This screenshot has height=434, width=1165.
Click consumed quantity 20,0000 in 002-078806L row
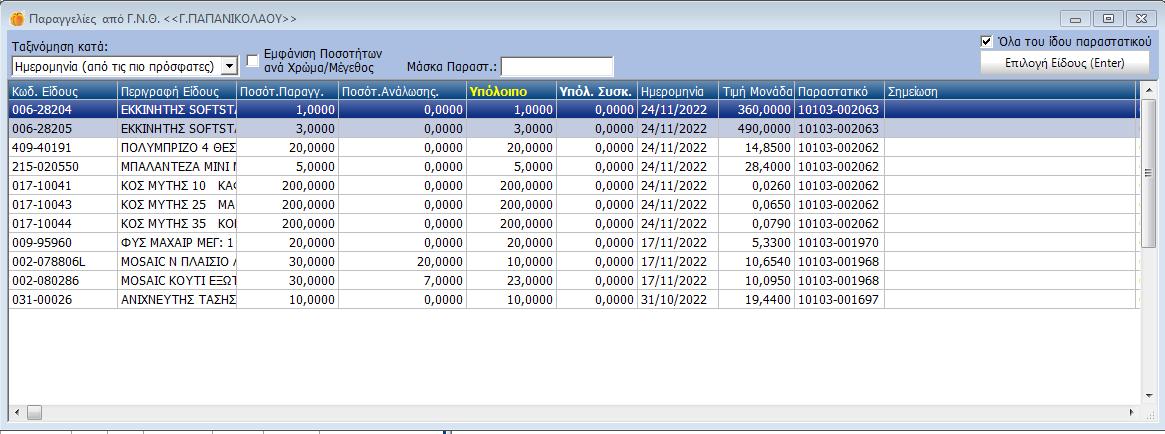(440, 262)
